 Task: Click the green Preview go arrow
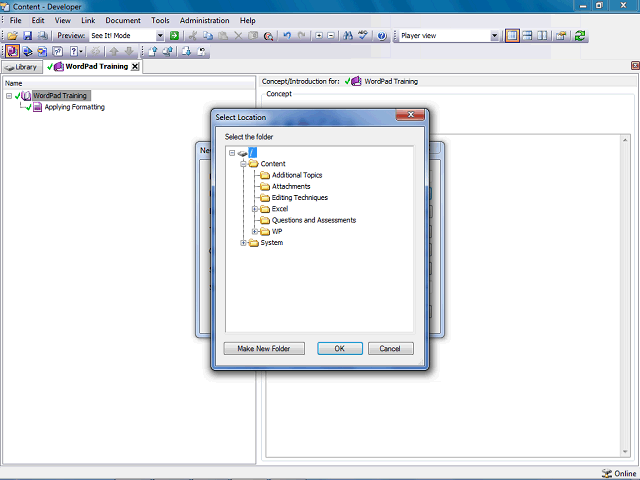[174, 36]
